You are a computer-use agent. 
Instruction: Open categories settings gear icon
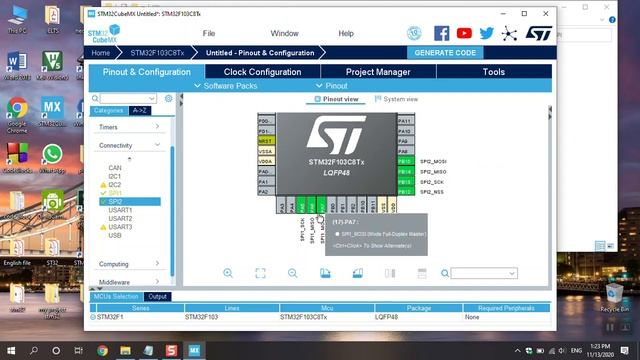coord(169,98)
